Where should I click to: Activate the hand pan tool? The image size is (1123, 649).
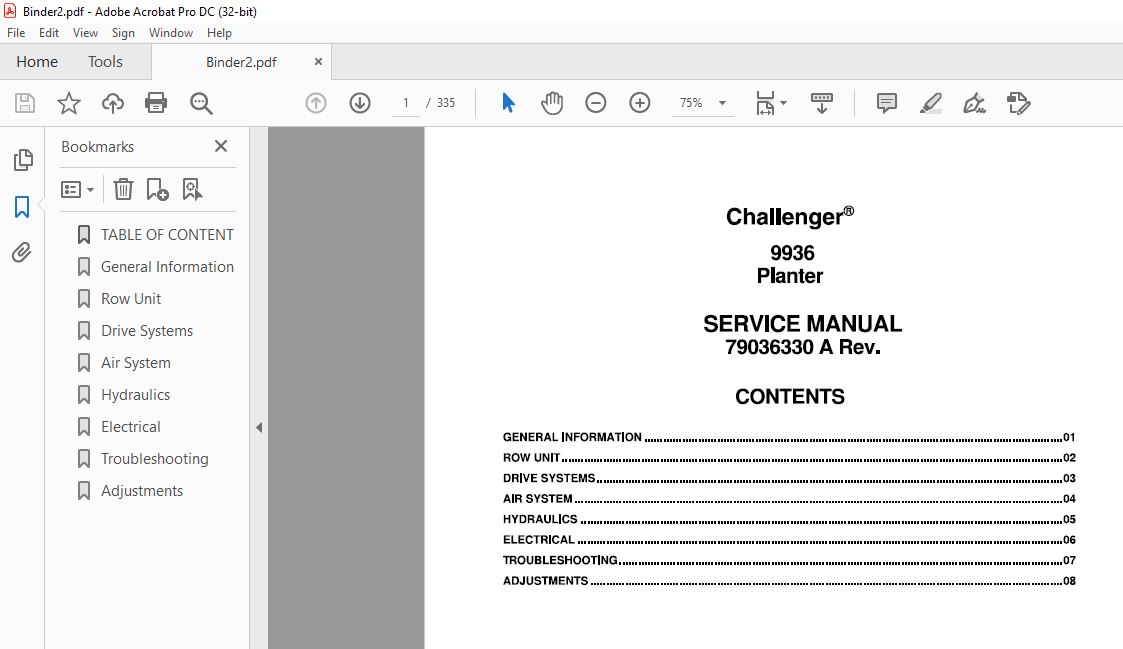pos(552,103)
